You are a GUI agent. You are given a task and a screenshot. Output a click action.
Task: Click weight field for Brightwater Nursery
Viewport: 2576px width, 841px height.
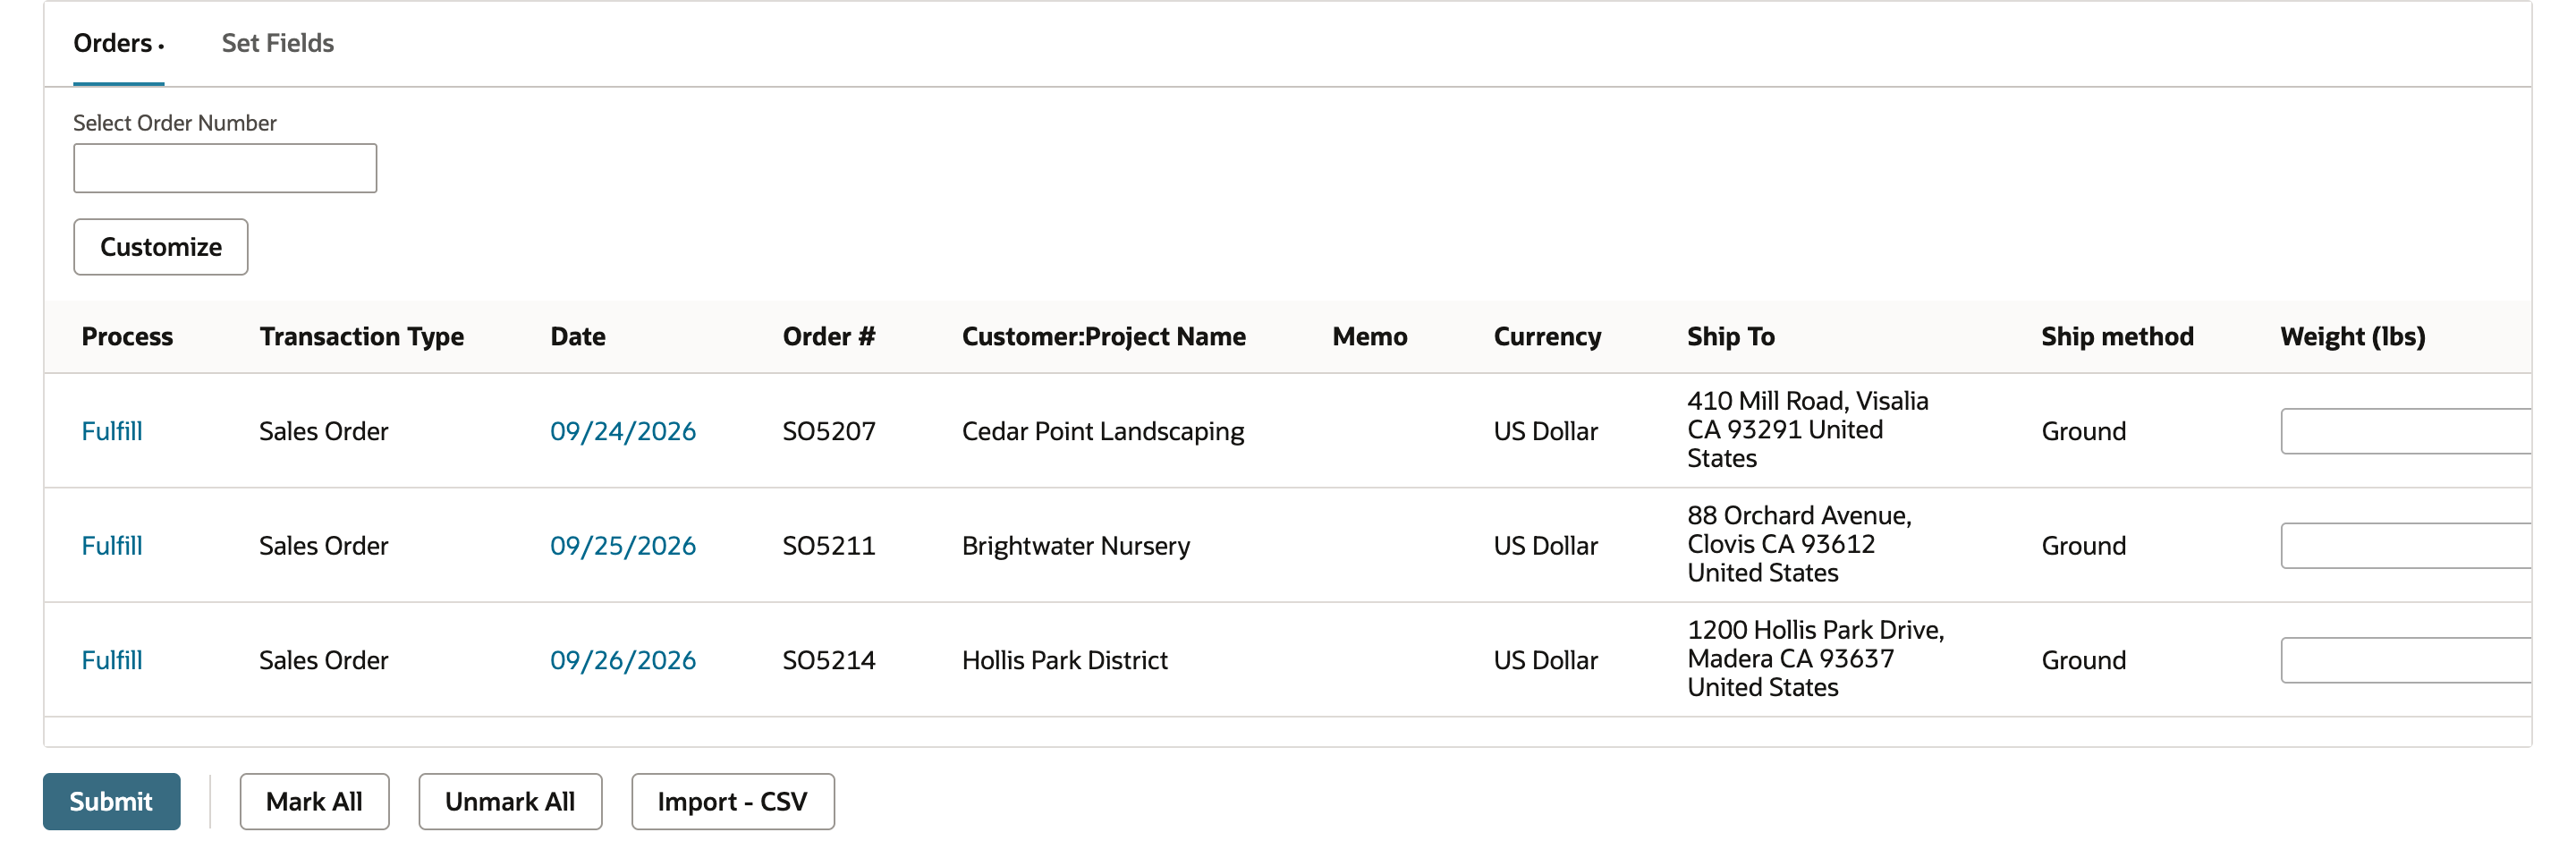click(x=2406, y=546)
